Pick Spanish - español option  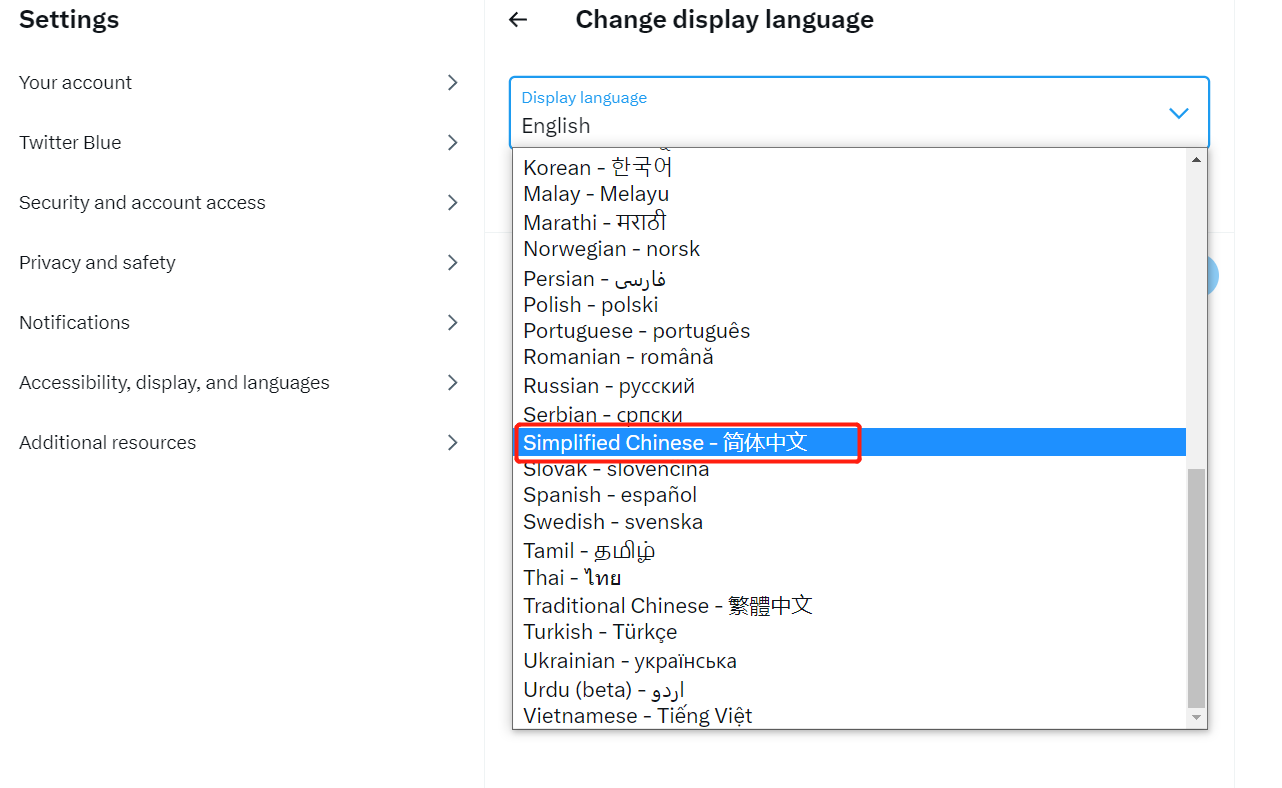tap(609, 495)
